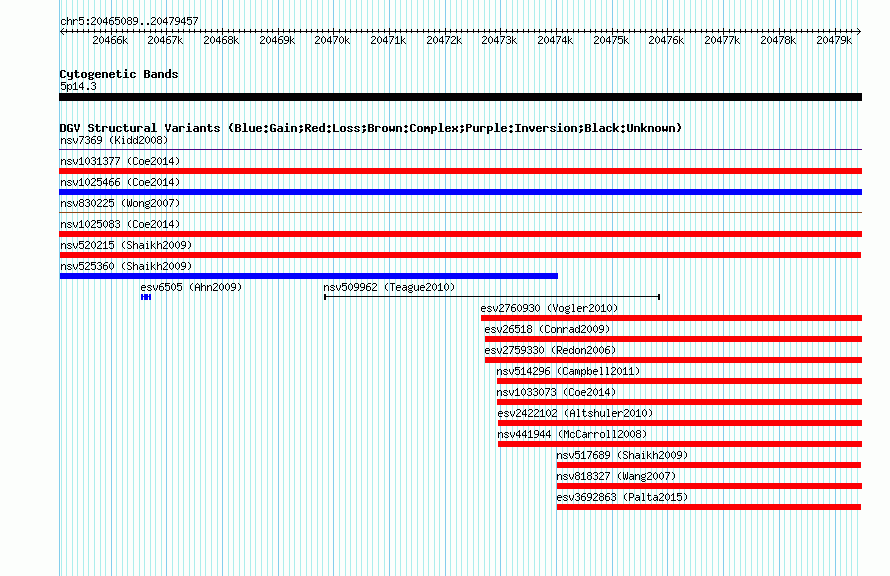This screenshot has height=576, width=890.
Task: Click the 20475k ruler tick label
Action: (611, 40)
